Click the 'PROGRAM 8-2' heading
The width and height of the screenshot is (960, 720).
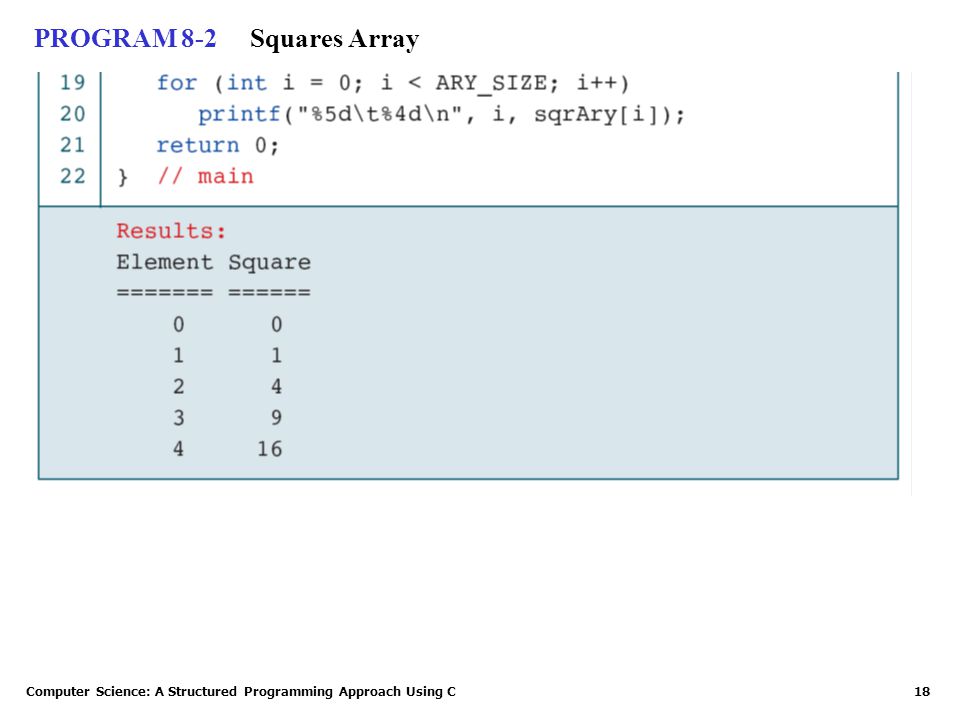pyautogui.click(x=125, y=39)
